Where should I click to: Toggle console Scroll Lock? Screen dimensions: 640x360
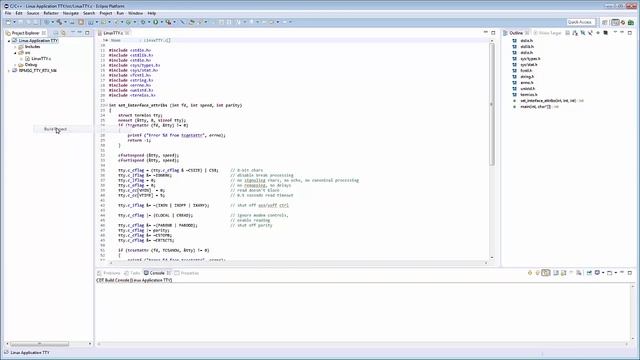click(564, 273)
